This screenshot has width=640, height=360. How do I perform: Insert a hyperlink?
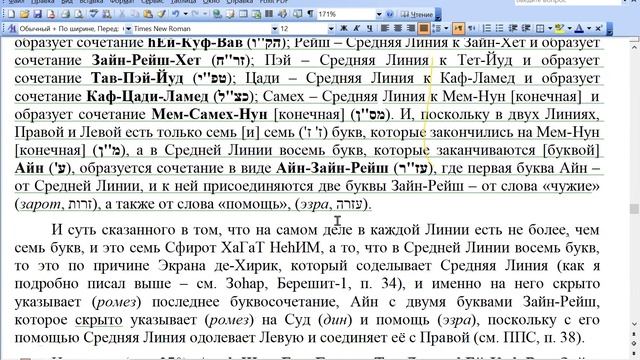tap(217, 14)
